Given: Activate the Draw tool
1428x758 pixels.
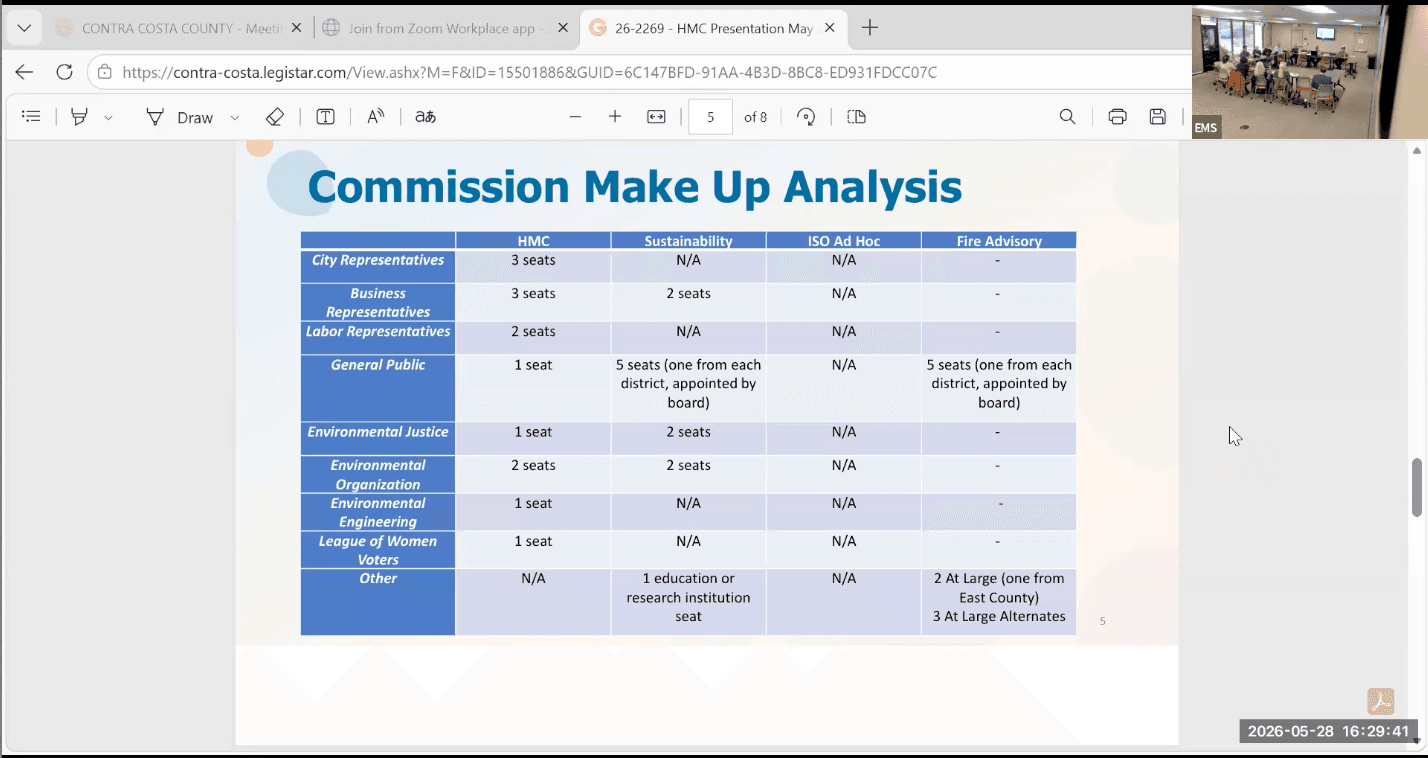Looking at the screenshot, I should [180, 117].
